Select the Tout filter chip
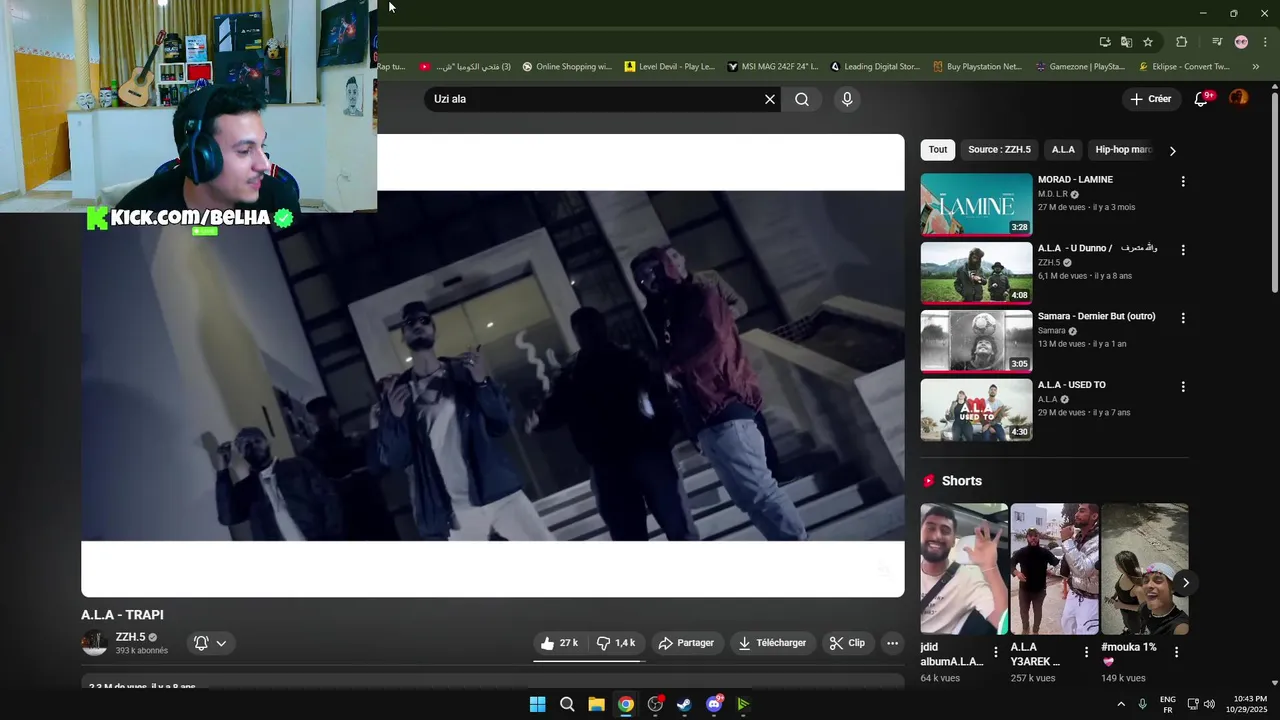Viewport: 1280px width, 720px height. click(938, 150)
